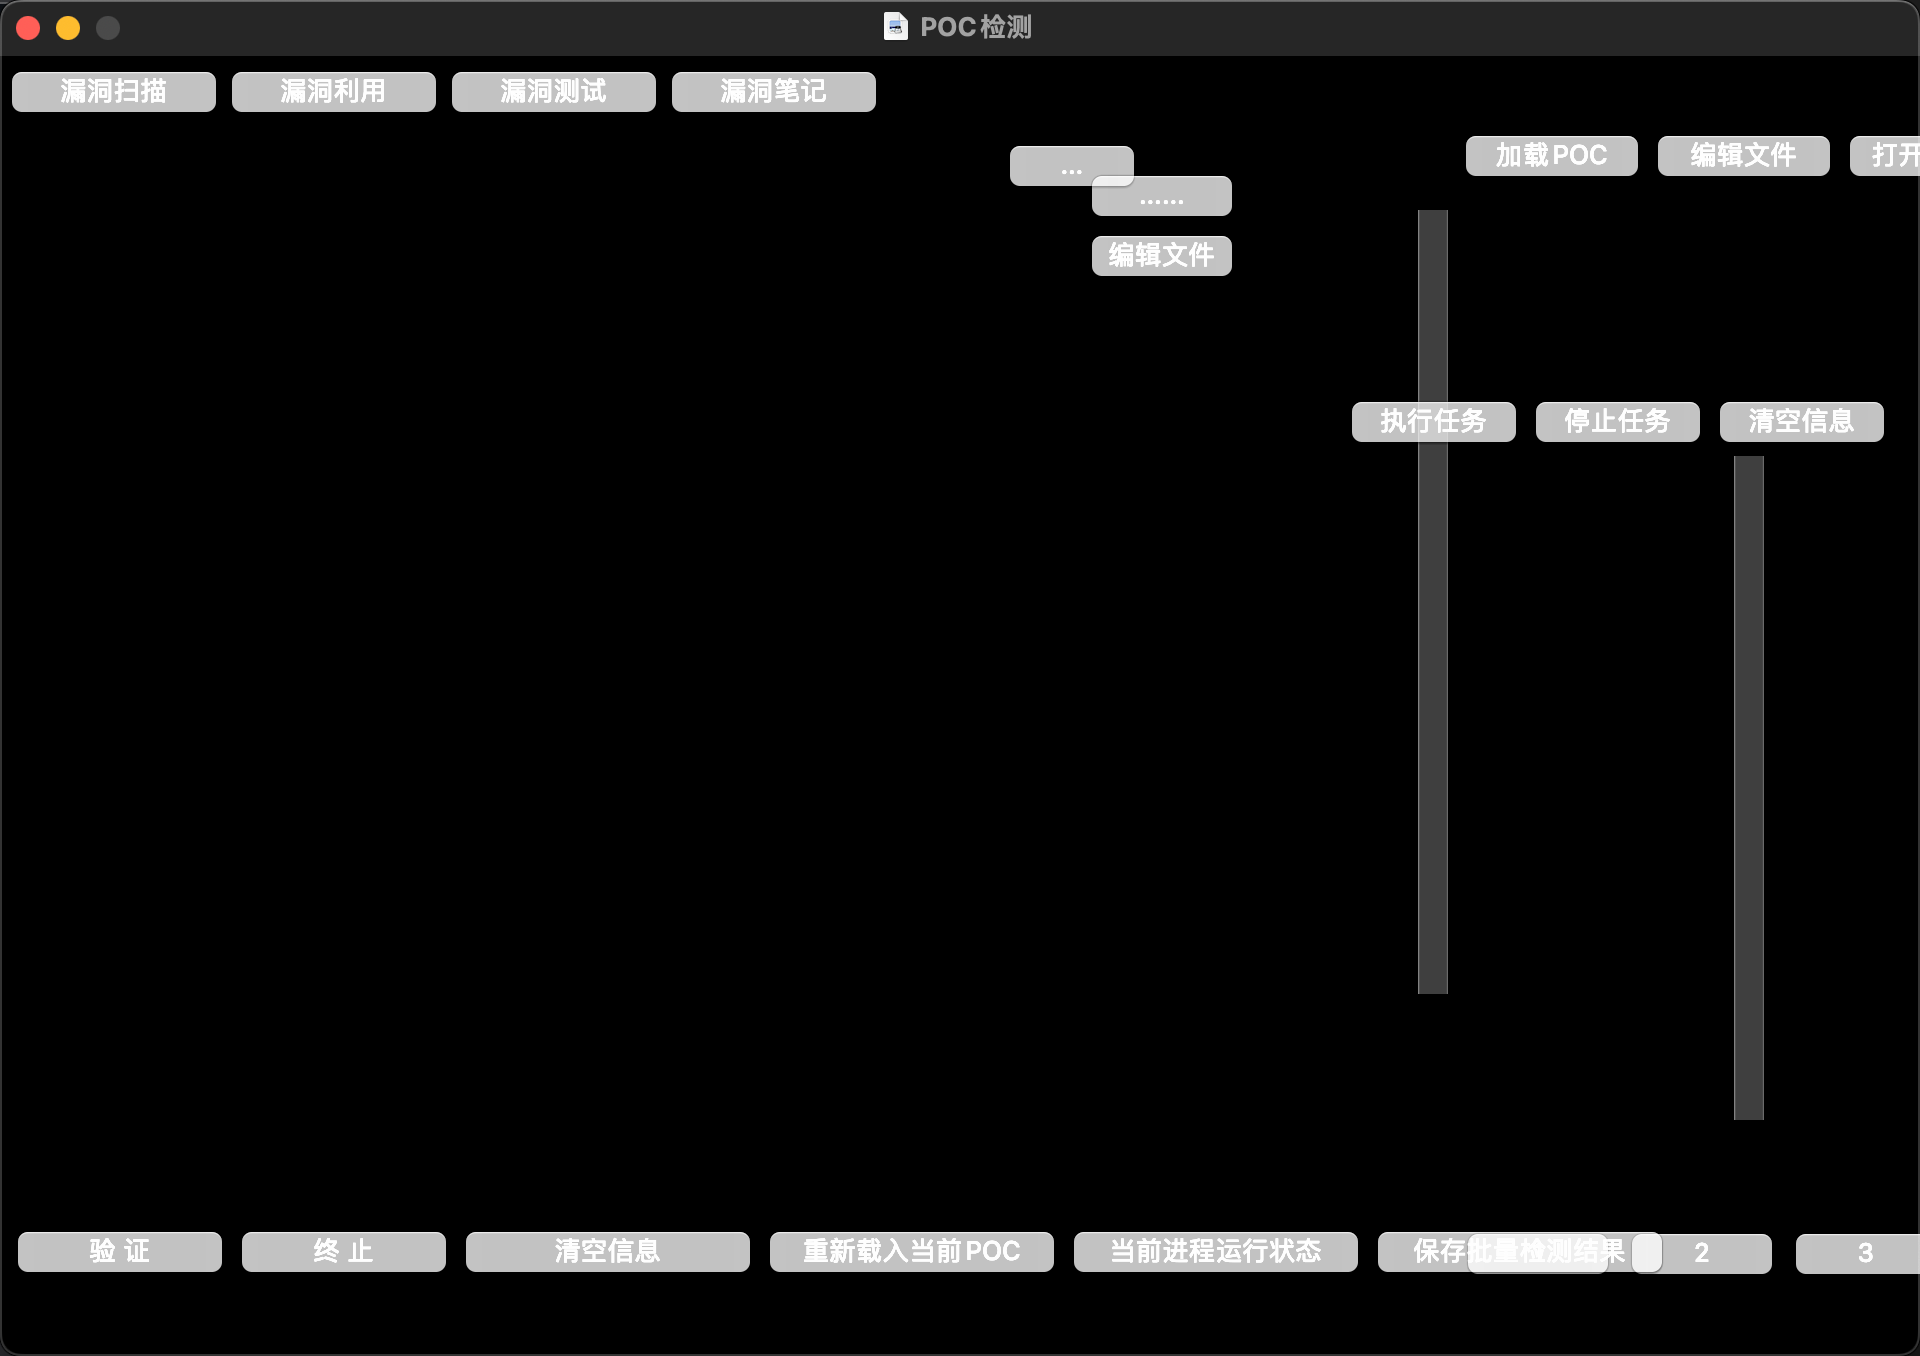Click 清空信息 beside 停止任务

1801,422
